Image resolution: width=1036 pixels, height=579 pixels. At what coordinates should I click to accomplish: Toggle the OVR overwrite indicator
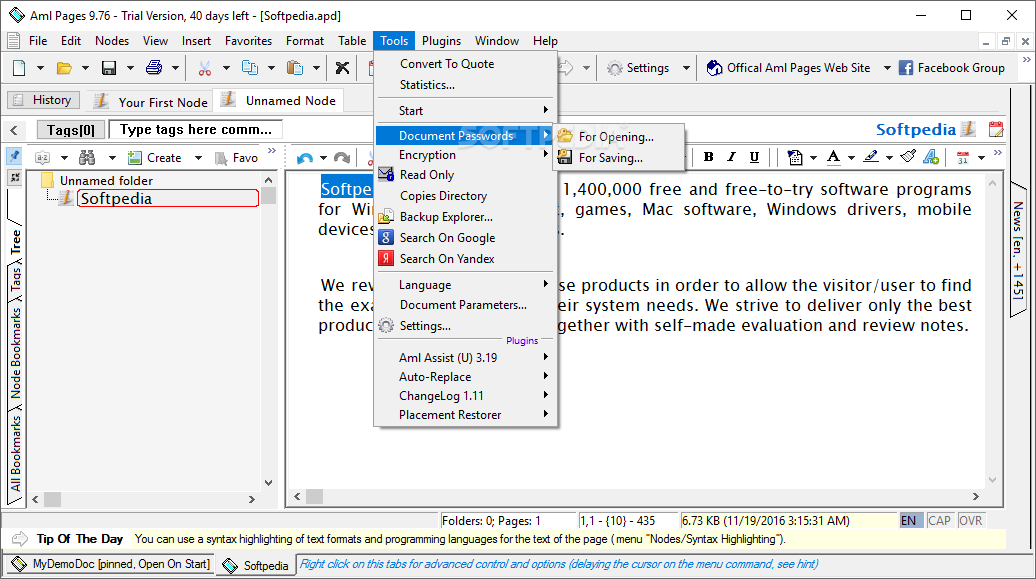click(x=970, y=520)
